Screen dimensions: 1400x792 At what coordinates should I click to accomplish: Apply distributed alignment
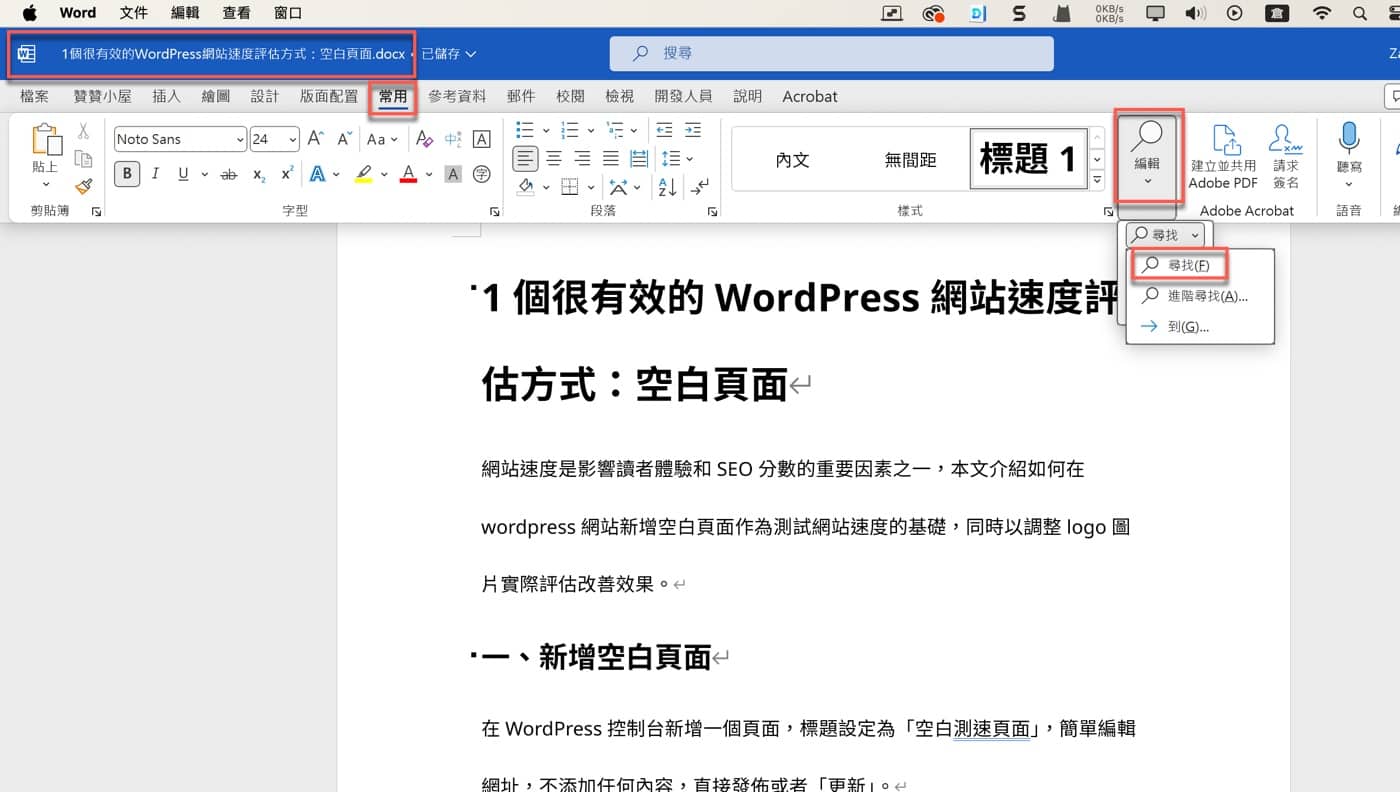[640, 158]
